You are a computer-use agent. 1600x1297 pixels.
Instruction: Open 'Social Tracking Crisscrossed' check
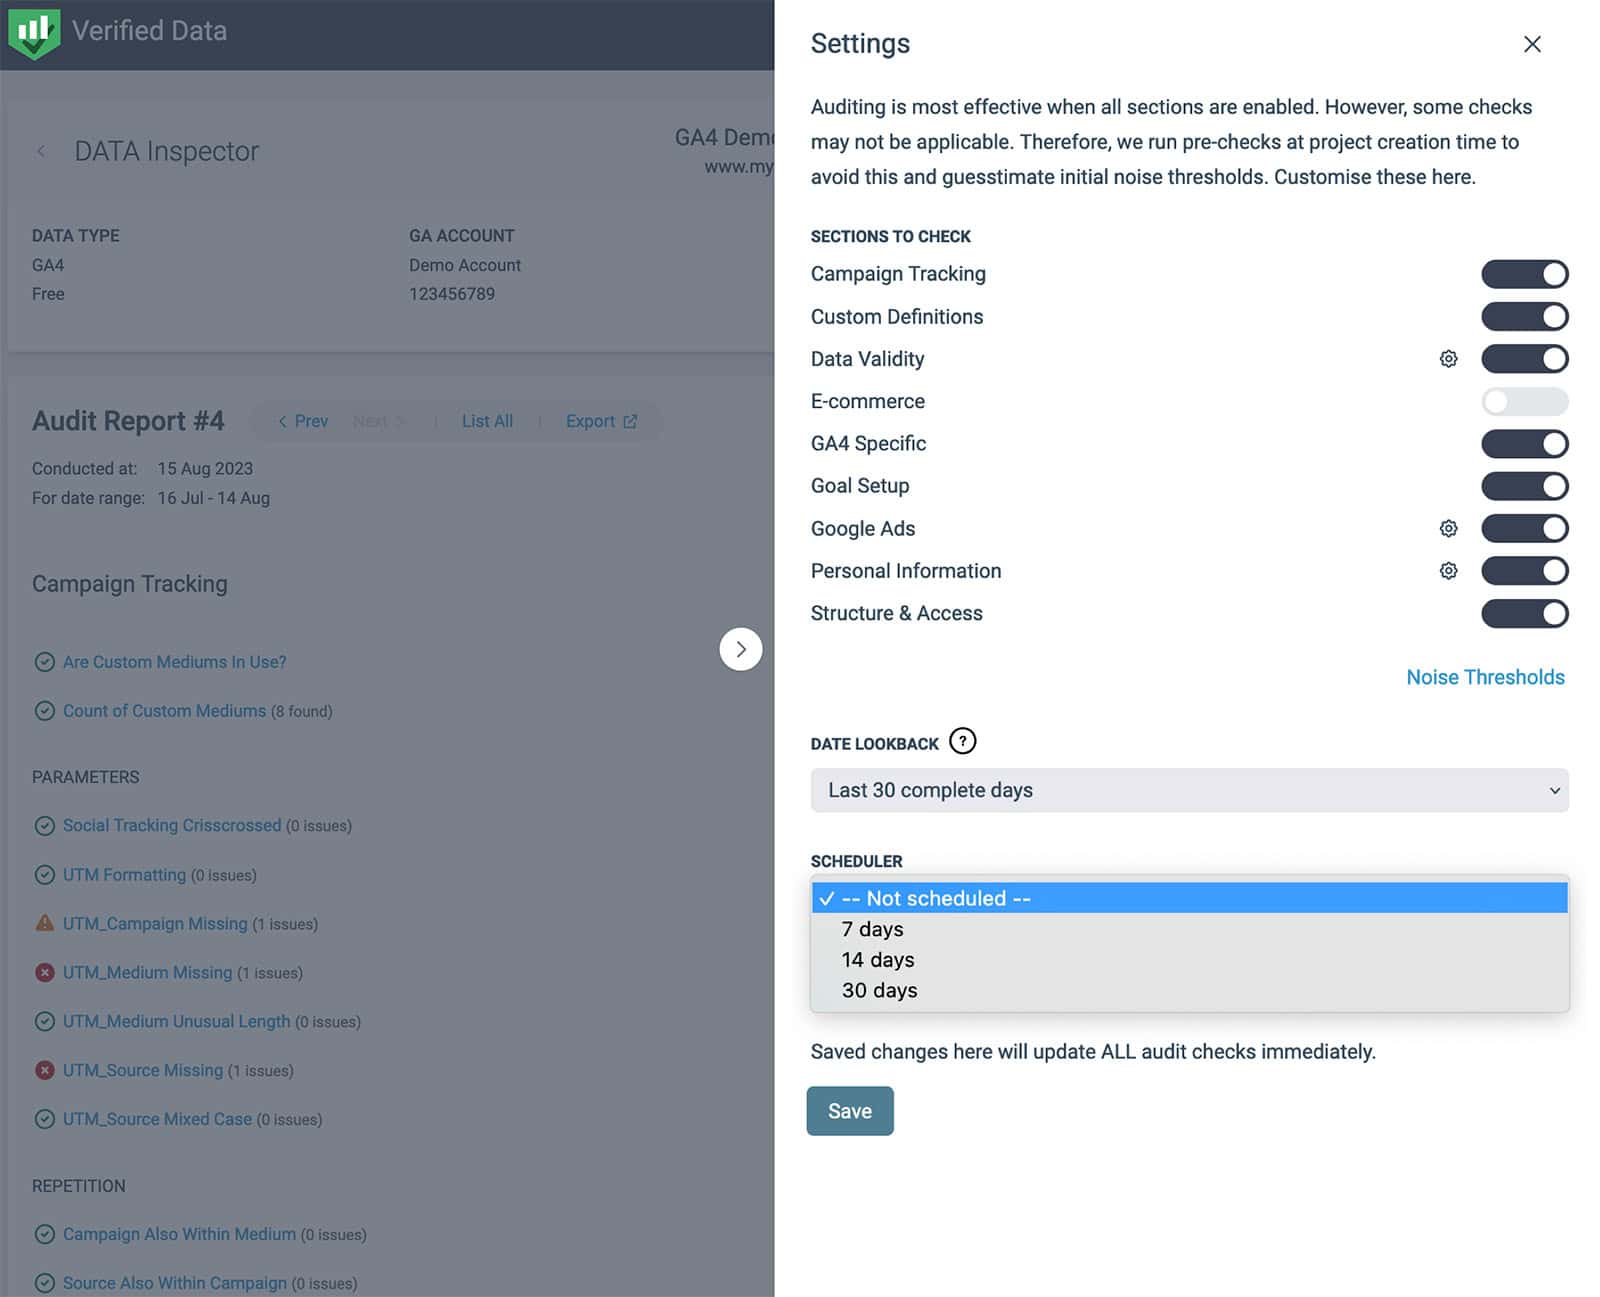[172, 825]
